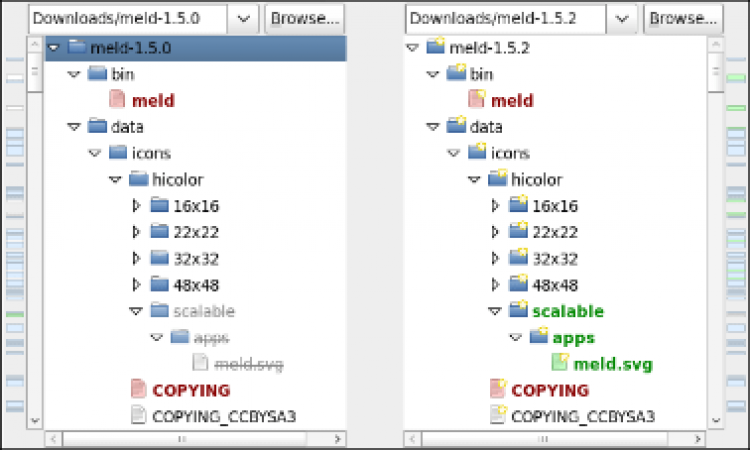Click the icons folder icon in right pane
Image resolution: width=750 pixels, height=450 pixels.
477,152
